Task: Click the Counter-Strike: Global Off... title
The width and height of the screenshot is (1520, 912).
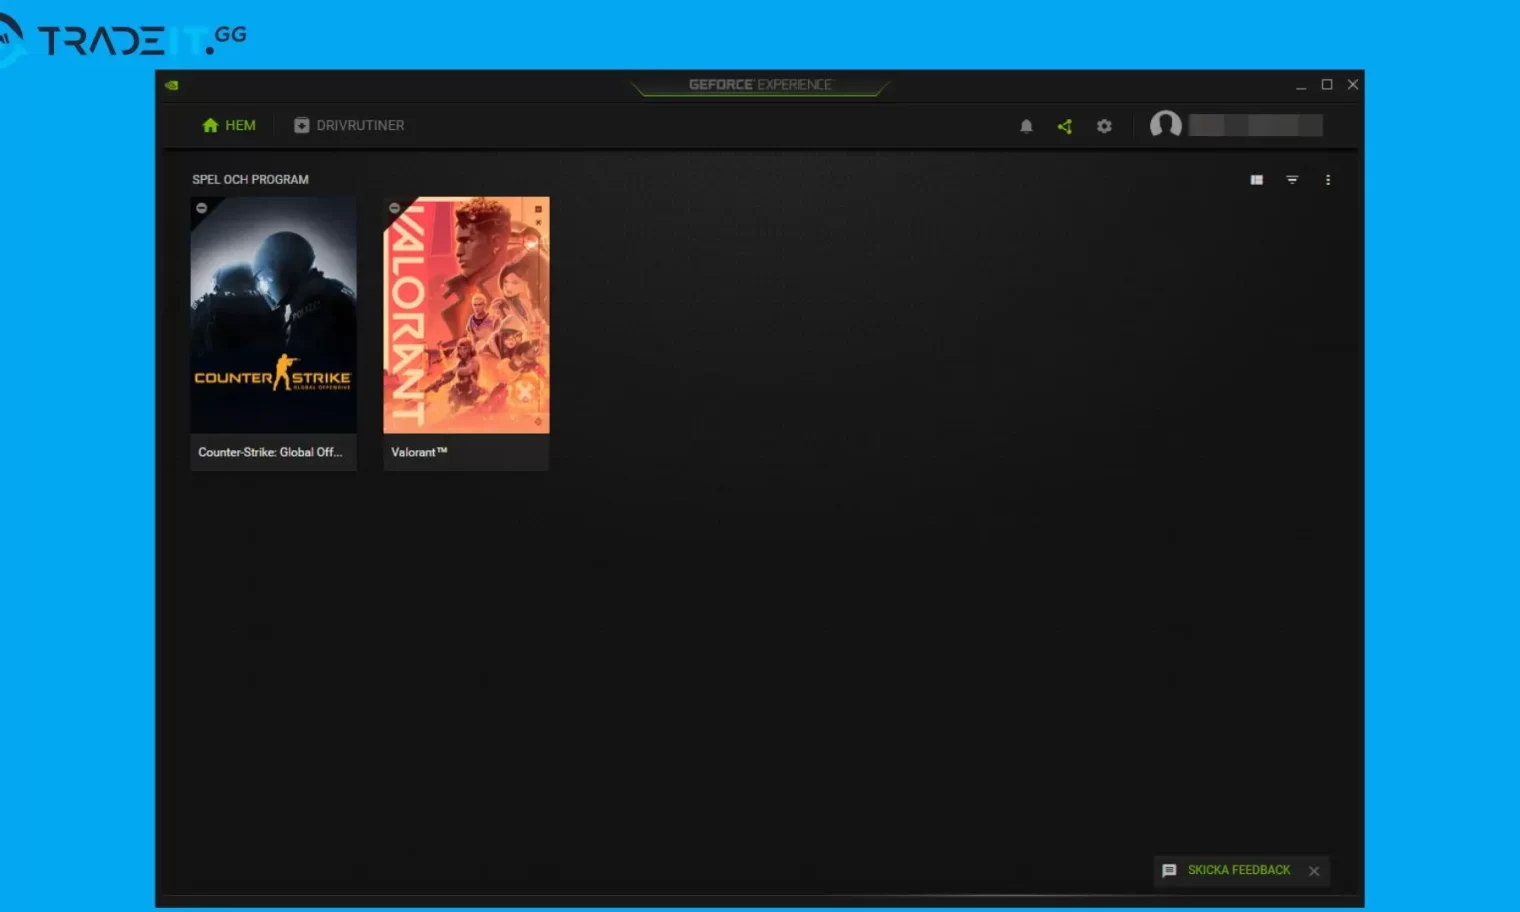Action: (270, 452)
